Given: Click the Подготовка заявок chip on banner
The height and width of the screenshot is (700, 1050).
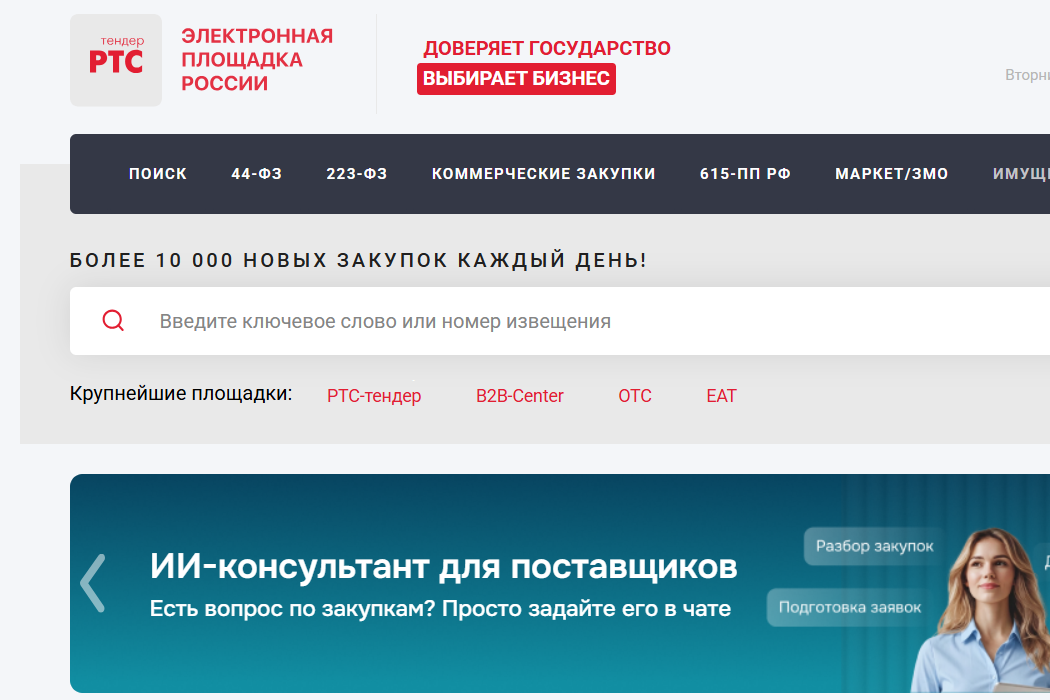Looking at the screenshot, I should click(850, 608).
